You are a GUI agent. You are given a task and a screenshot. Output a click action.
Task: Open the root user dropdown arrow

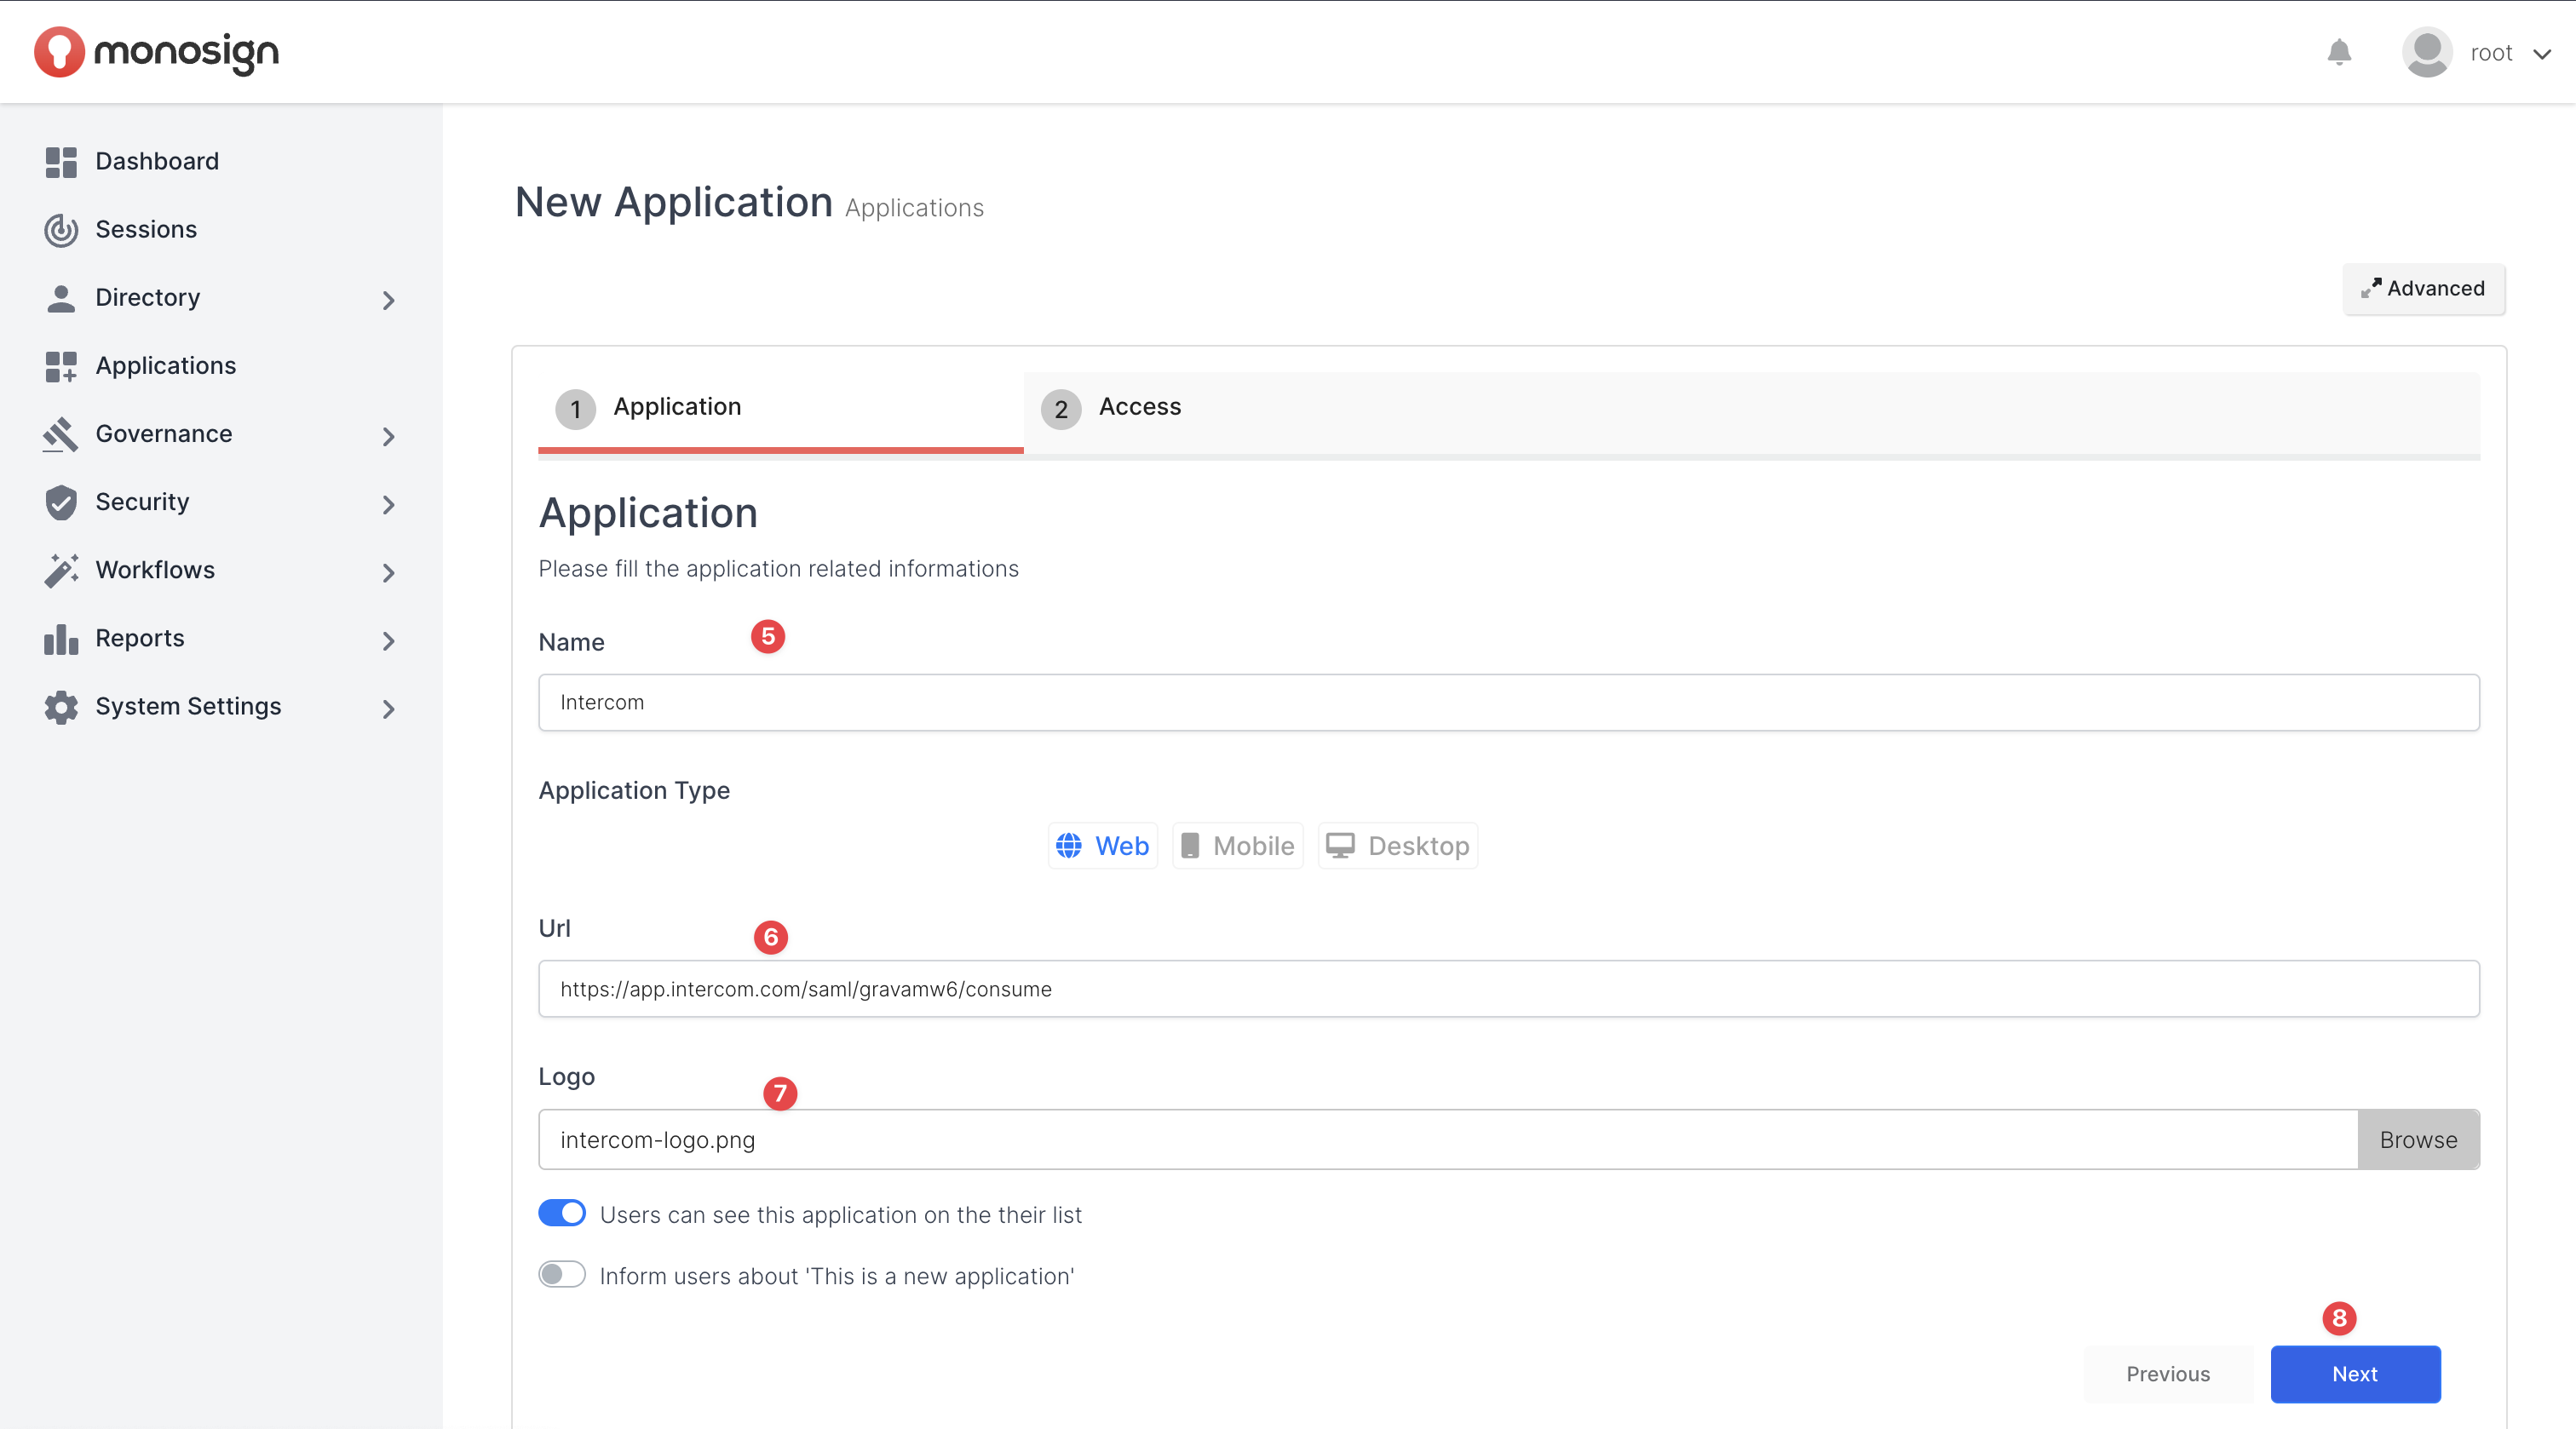[x=2542, y=54]
